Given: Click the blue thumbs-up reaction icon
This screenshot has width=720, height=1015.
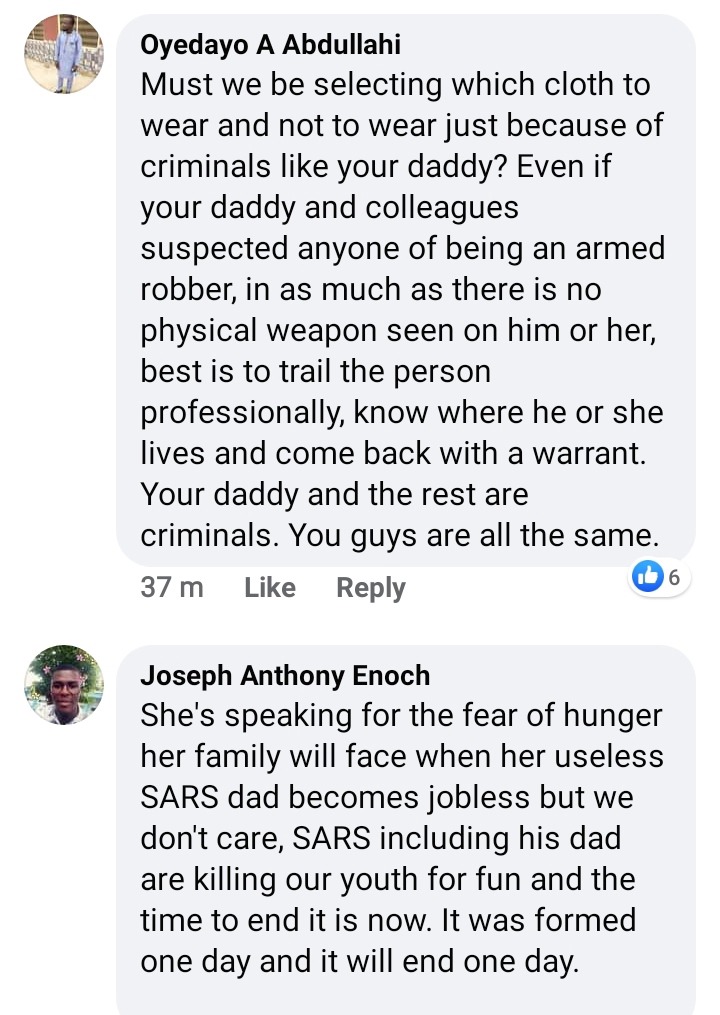Looking at the screenshot, I should (649, 576).
